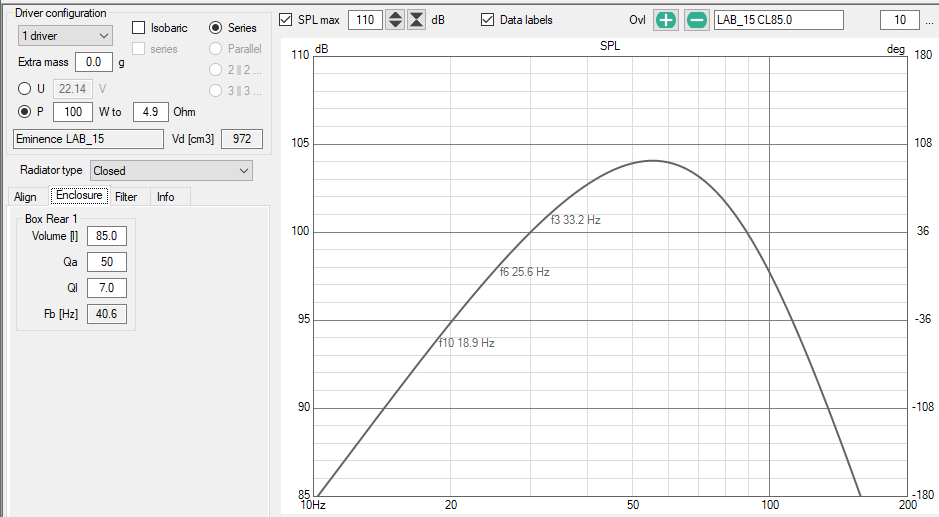
Task: Switch to the Filter tab
Action: click(x=126, y=196)
